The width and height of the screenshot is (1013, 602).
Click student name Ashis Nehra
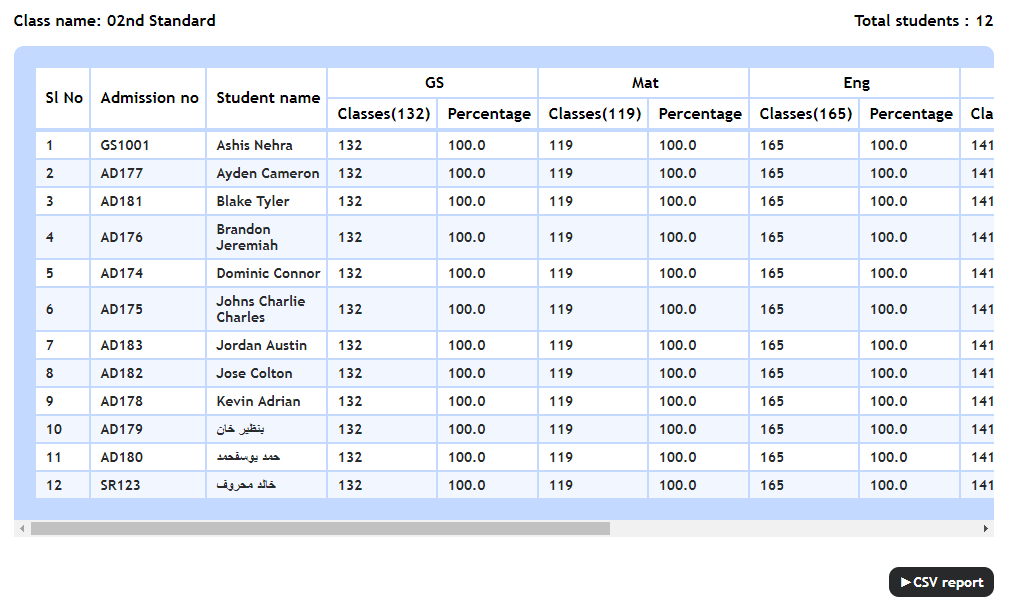(255, 145)
